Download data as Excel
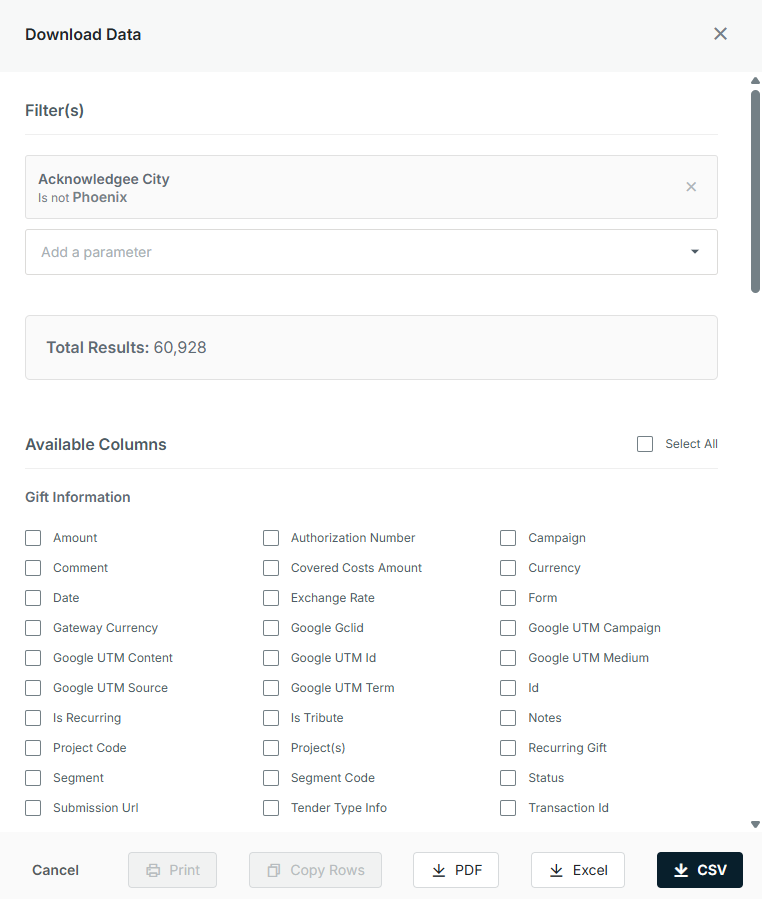Screen dimensions: 762x899 click(x=577, y=870)
